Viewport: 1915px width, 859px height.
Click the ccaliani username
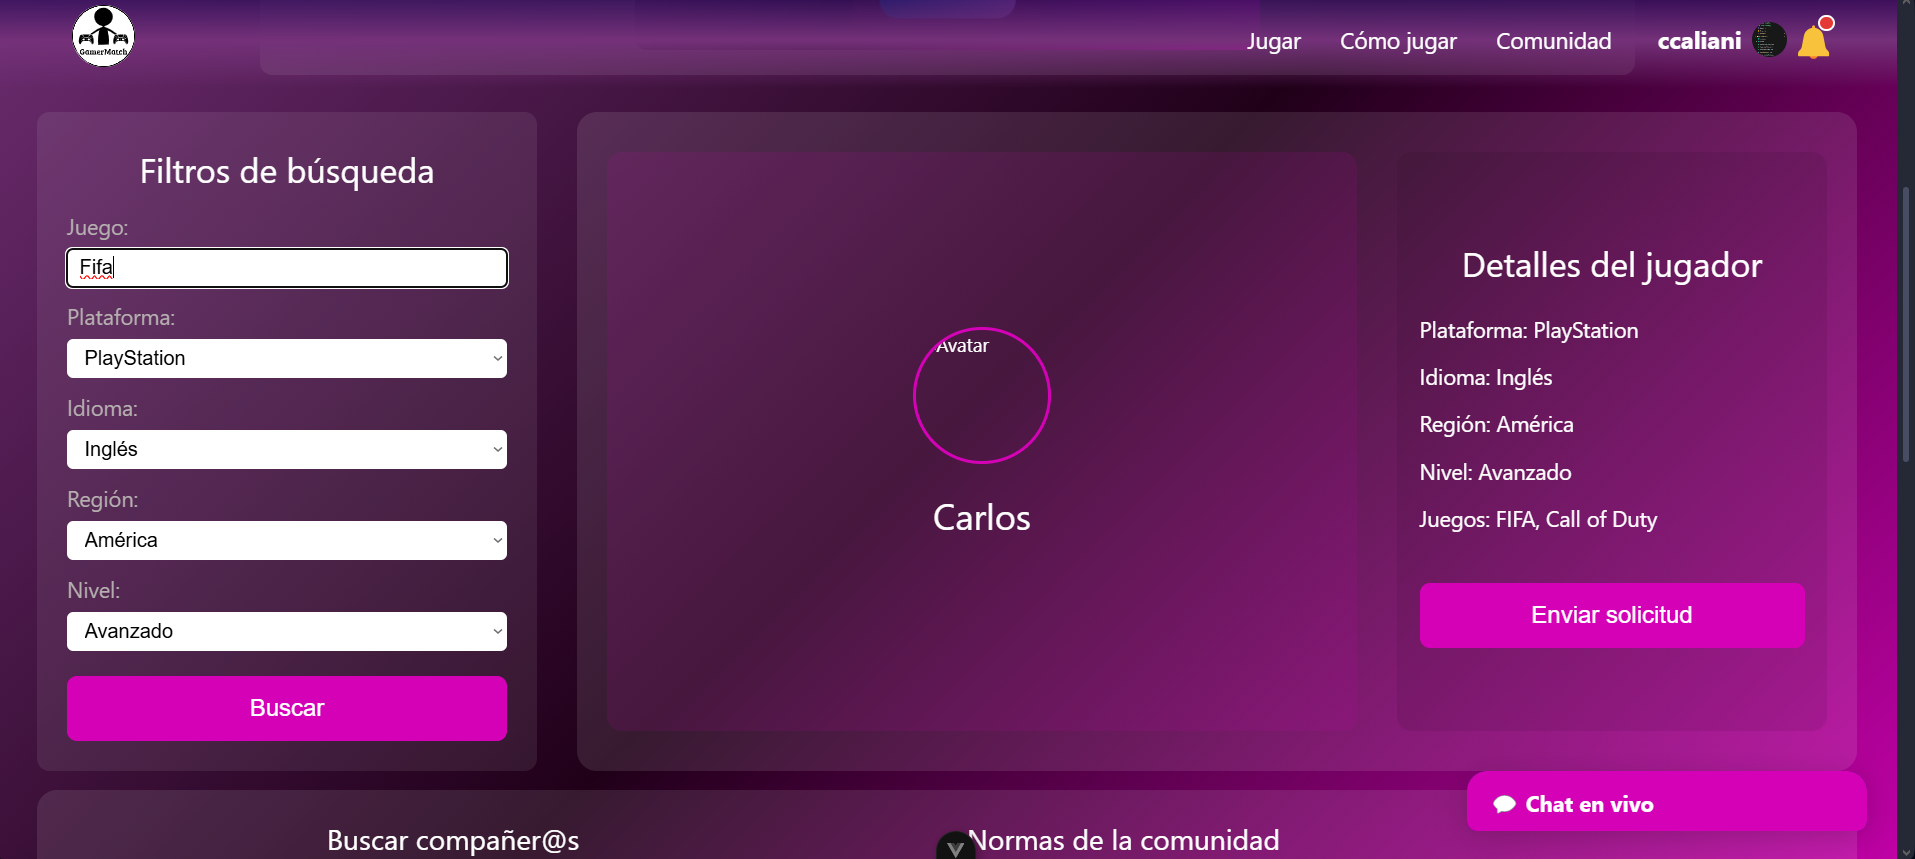[x=1698, y=41]
